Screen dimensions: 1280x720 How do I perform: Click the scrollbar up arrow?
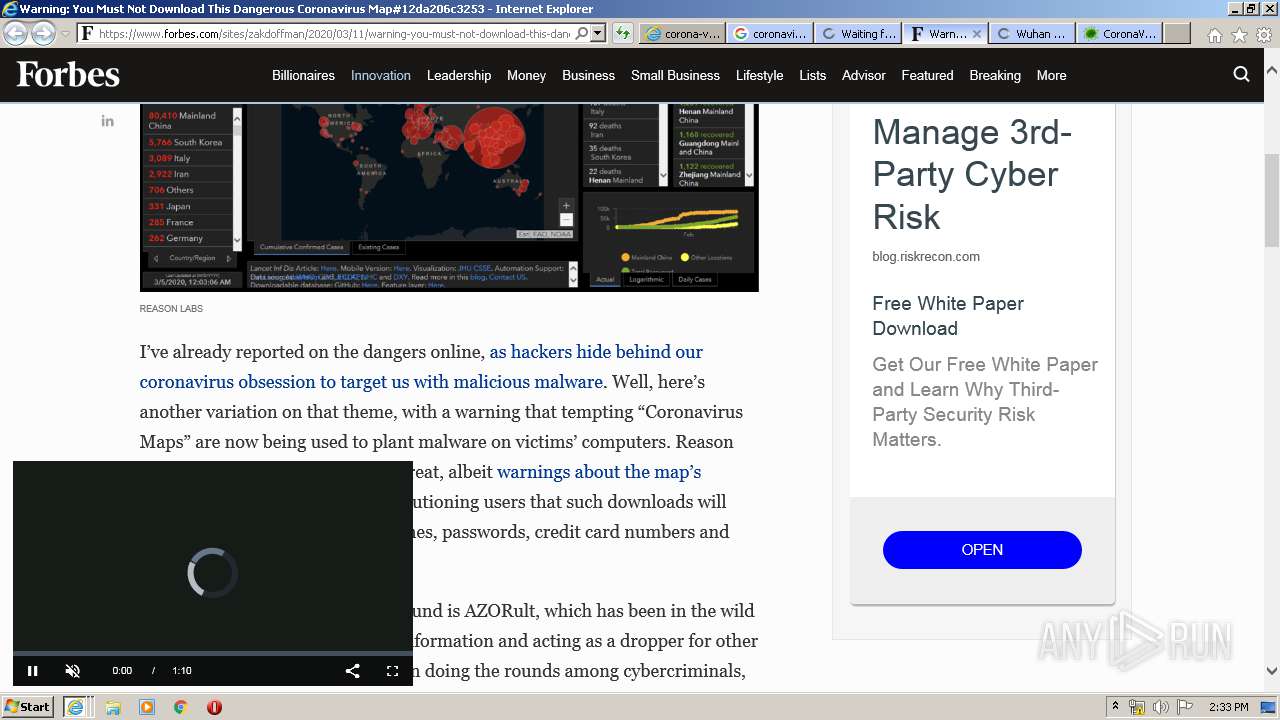tap(1271, 71)
